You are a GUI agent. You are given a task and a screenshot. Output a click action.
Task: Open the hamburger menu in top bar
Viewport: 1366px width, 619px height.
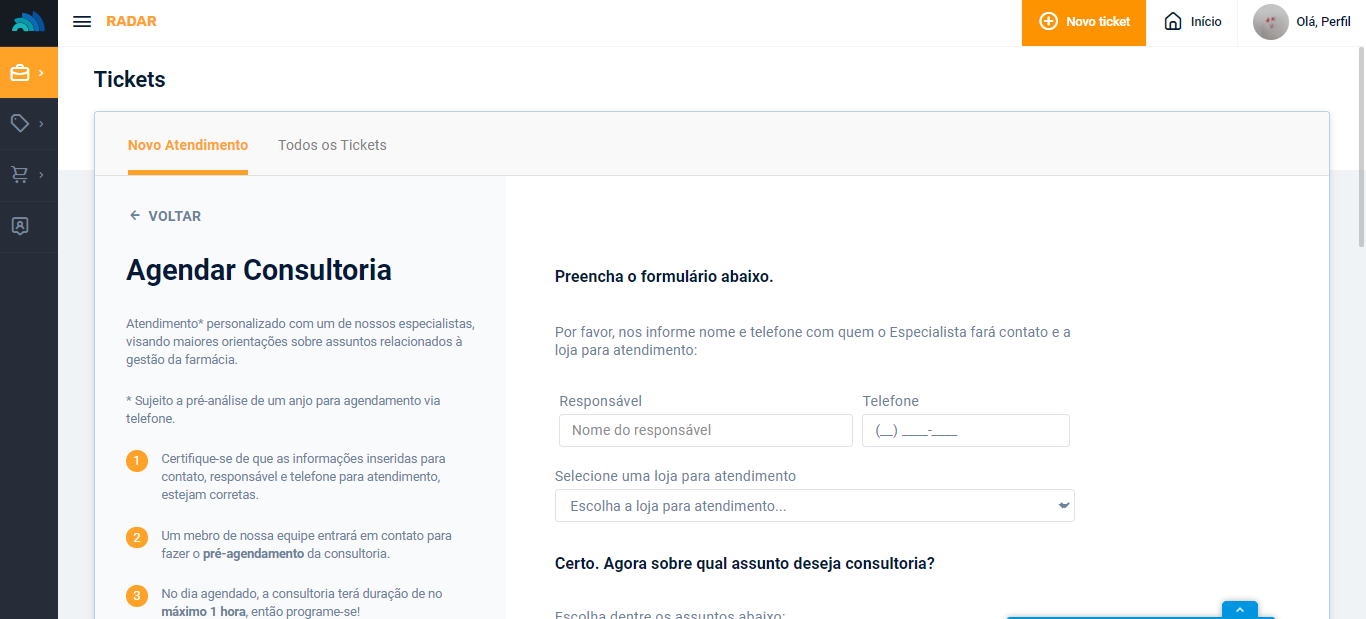[82, 22]
